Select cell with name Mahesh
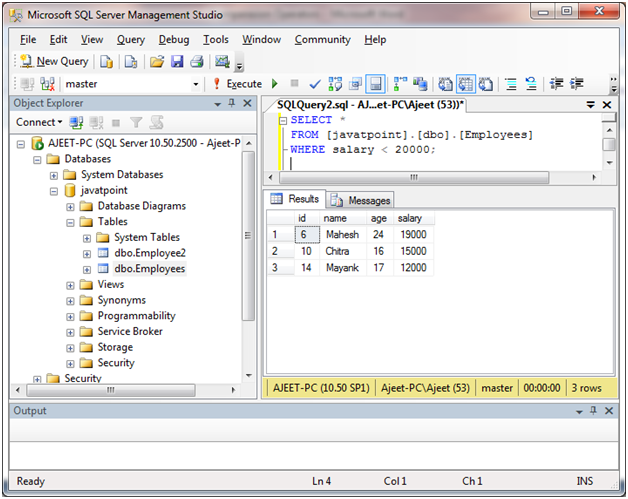Screen dimensions: 628x499 pos(342,235)
